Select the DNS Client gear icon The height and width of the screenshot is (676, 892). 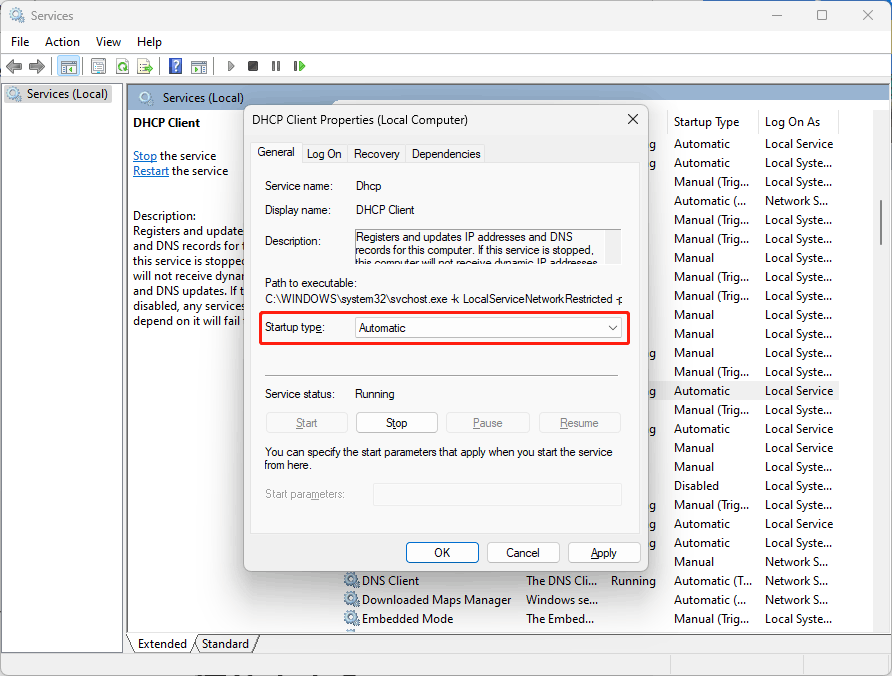tap(352, 580)
